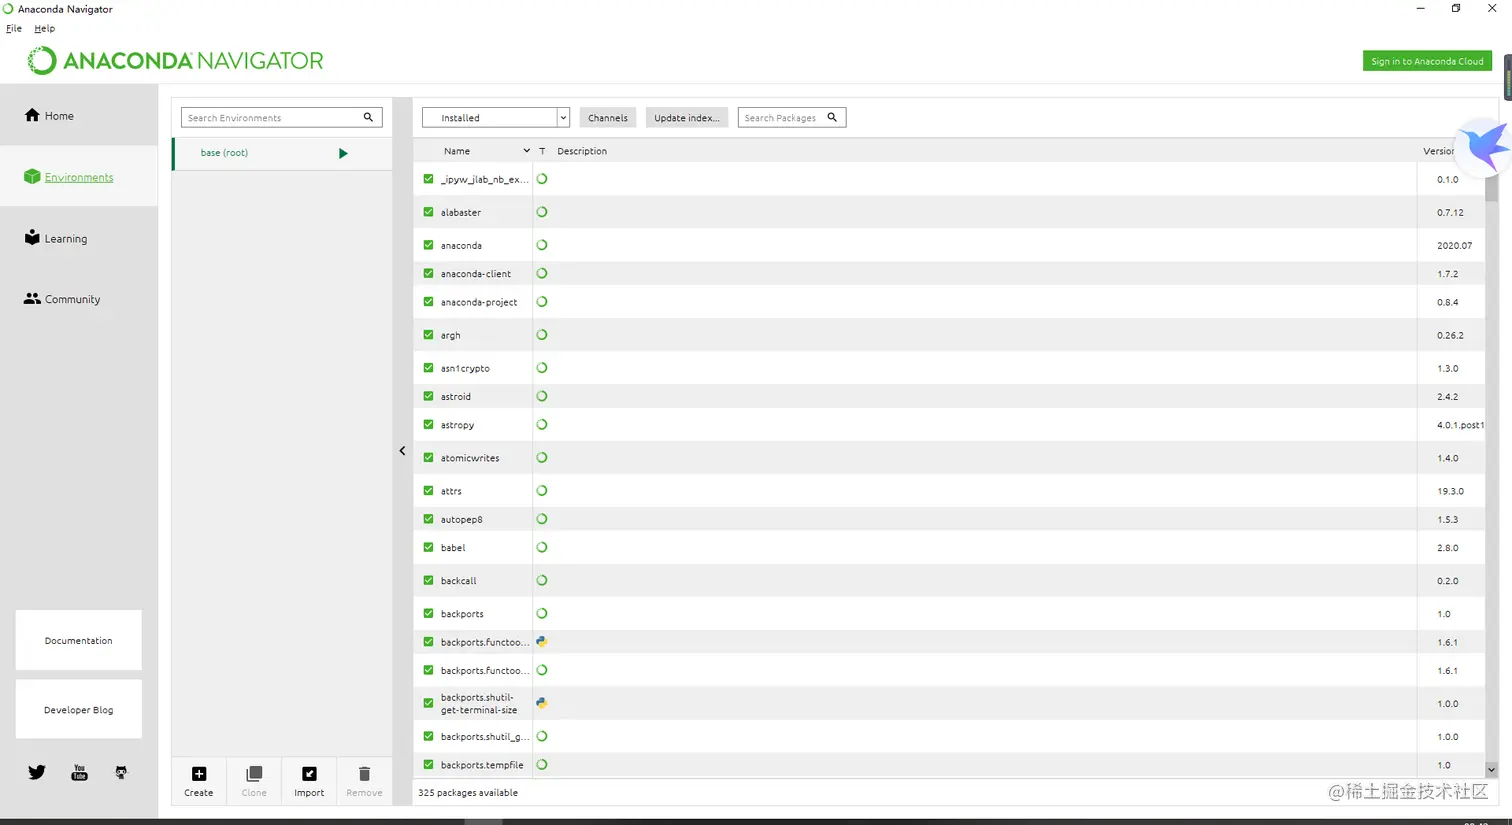Click conda type icon for attrs

click(x=542, y=490)
